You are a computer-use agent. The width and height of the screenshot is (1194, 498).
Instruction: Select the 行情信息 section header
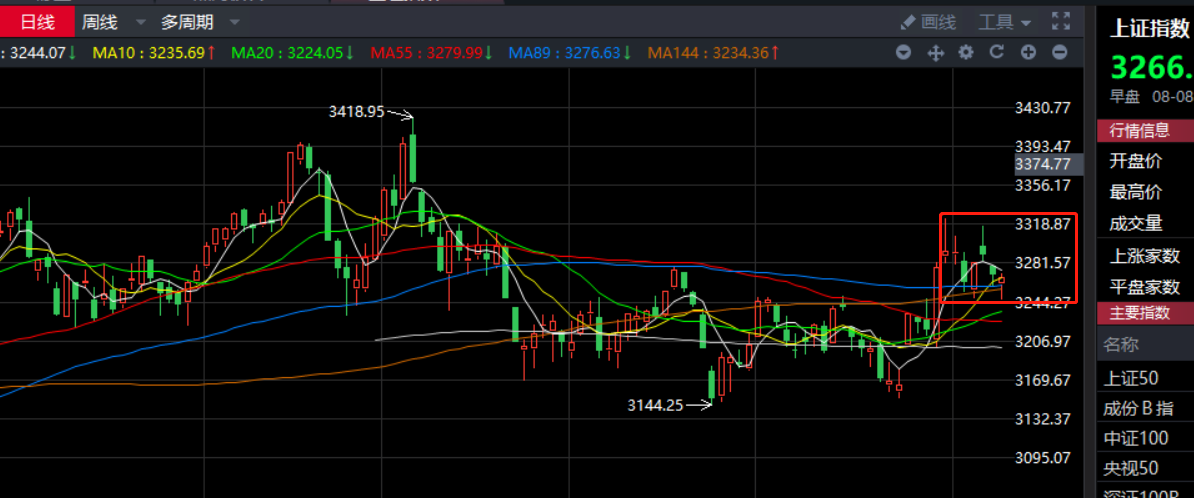1141,130
